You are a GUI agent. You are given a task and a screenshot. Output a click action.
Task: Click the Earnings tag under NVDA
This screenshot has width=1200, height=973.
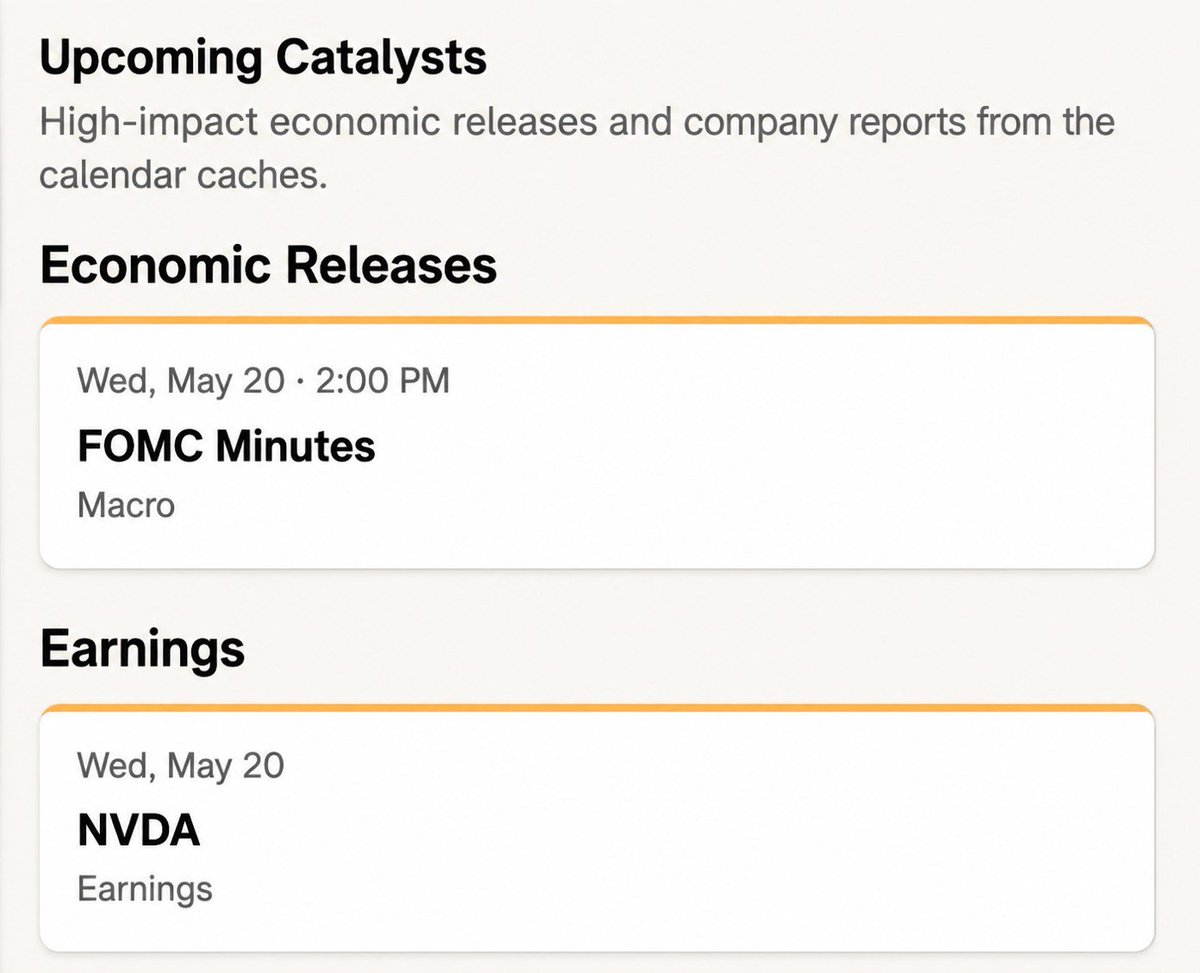pyautogui.click(x=145, y=889)
